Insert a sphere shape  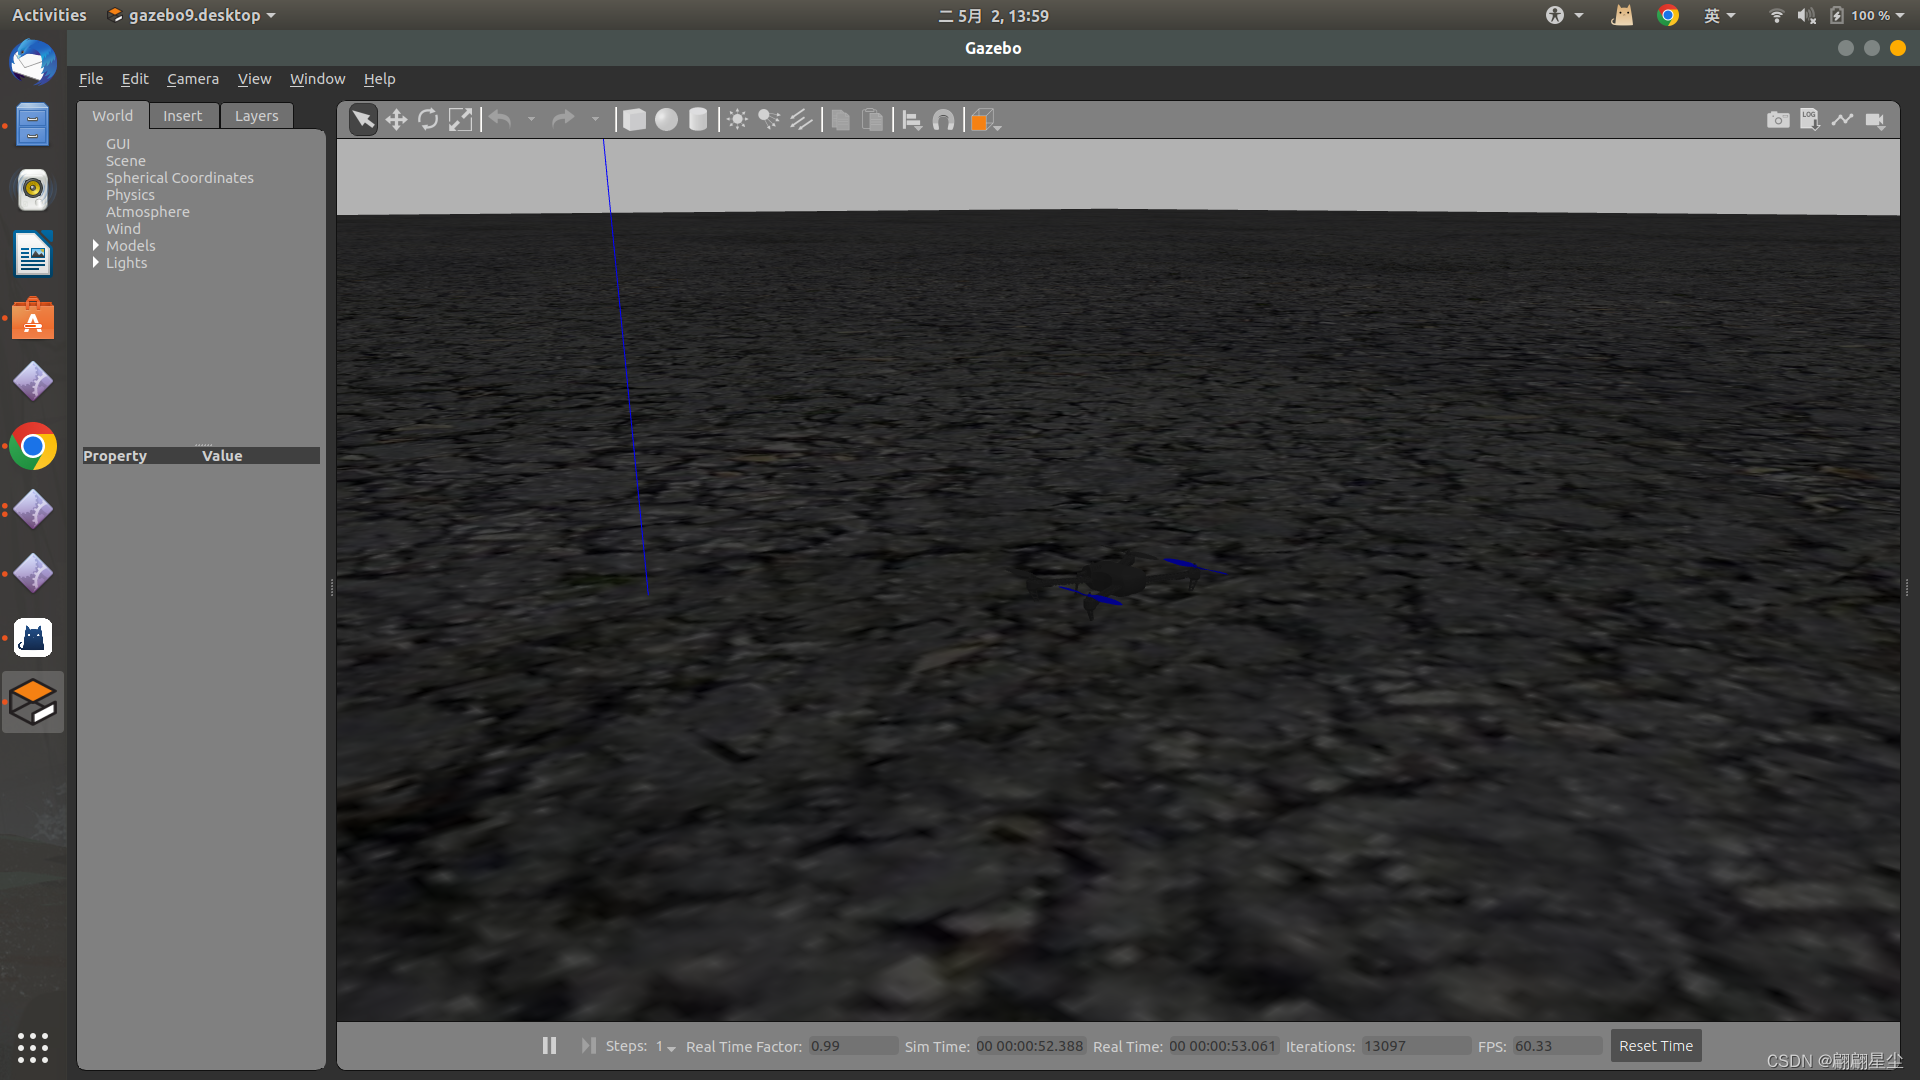pyautogui.click(x=666, y=120)
